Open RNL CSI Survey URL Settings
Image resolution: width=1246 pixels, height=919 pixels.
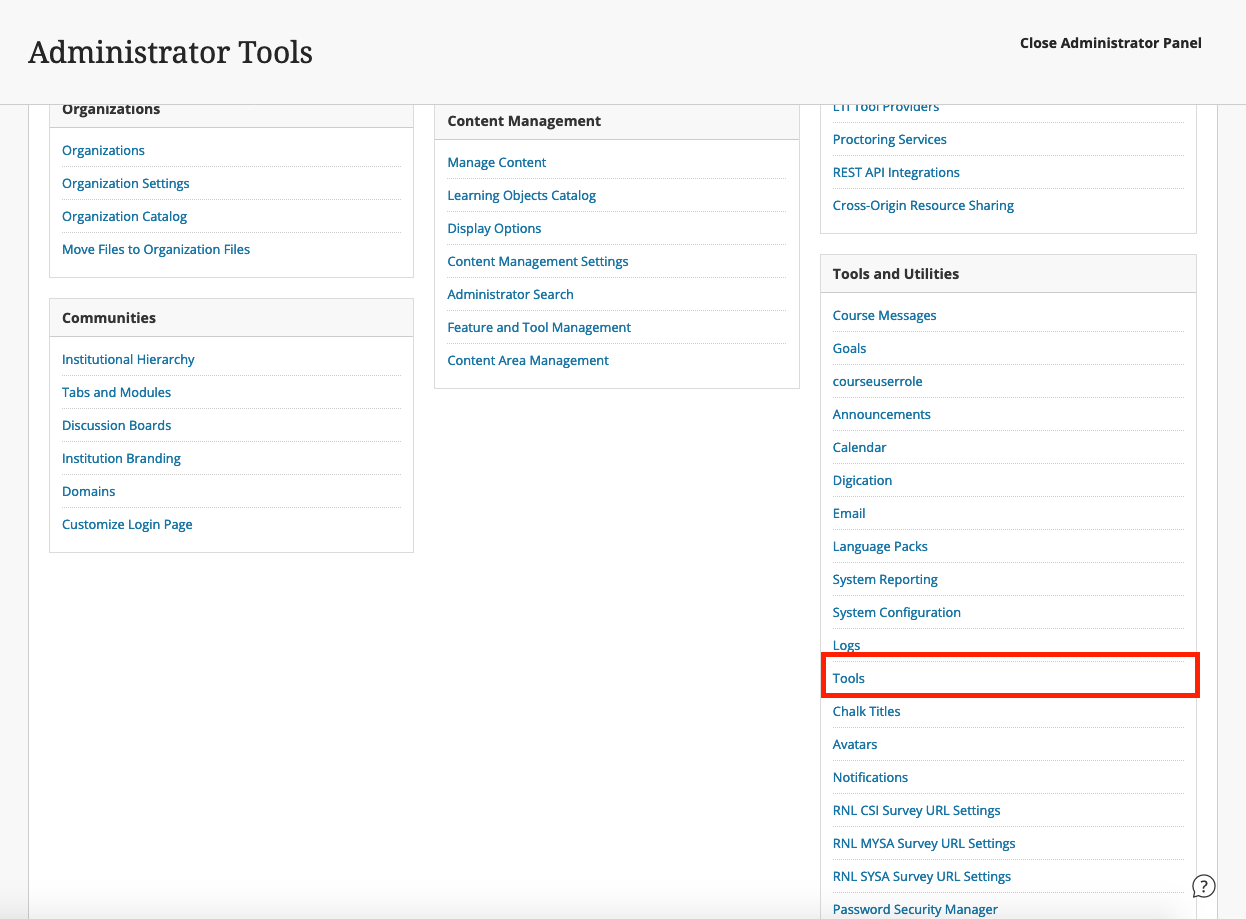click(x=916, y=810)
